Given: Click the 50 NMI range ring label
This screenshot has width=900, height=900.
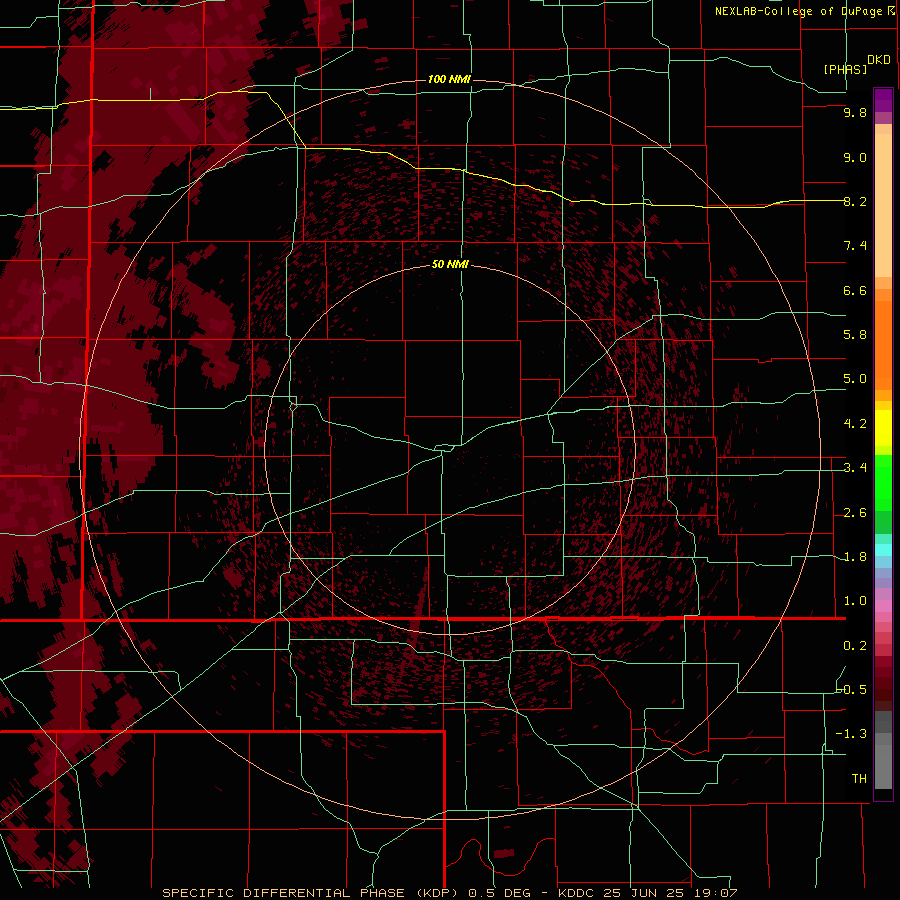Looking at the screenshot, I should [x=450, y=264].
